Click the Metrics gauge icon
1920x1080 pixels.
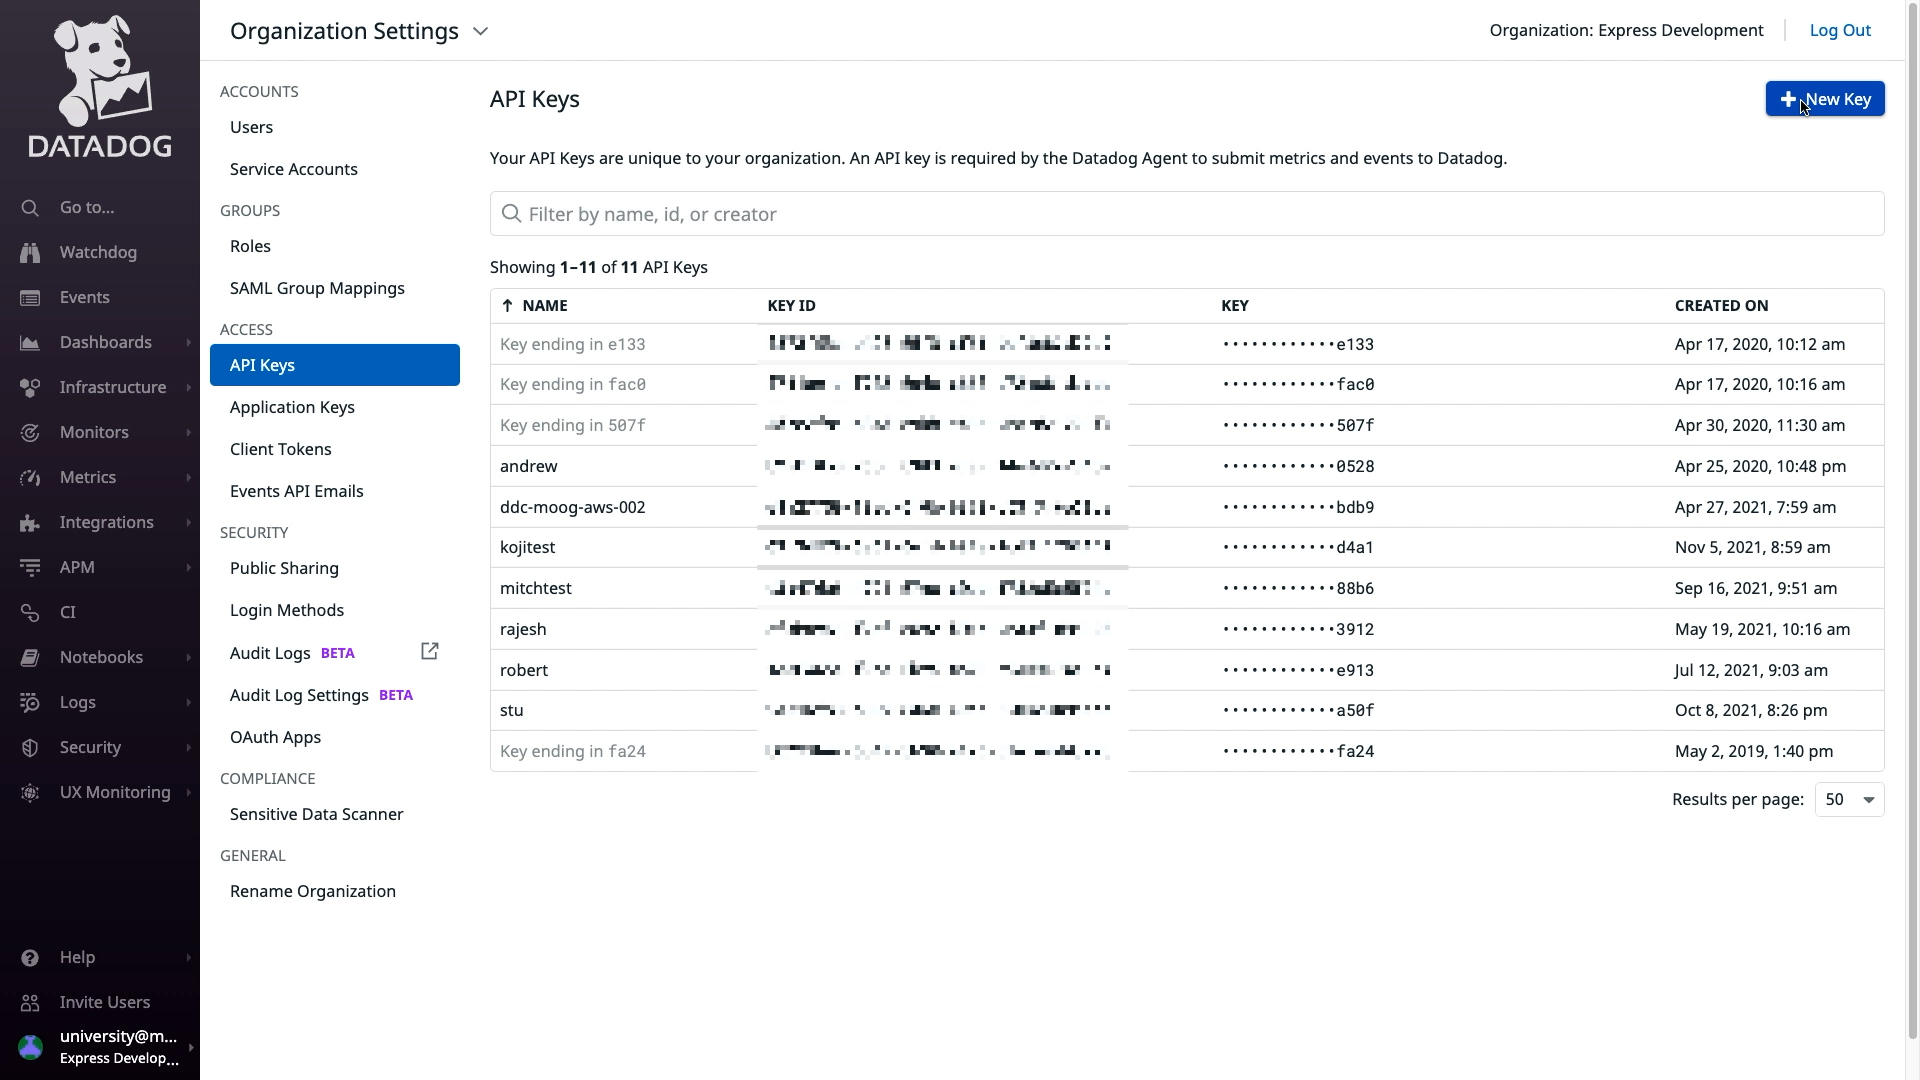click(x=30, y=478)
